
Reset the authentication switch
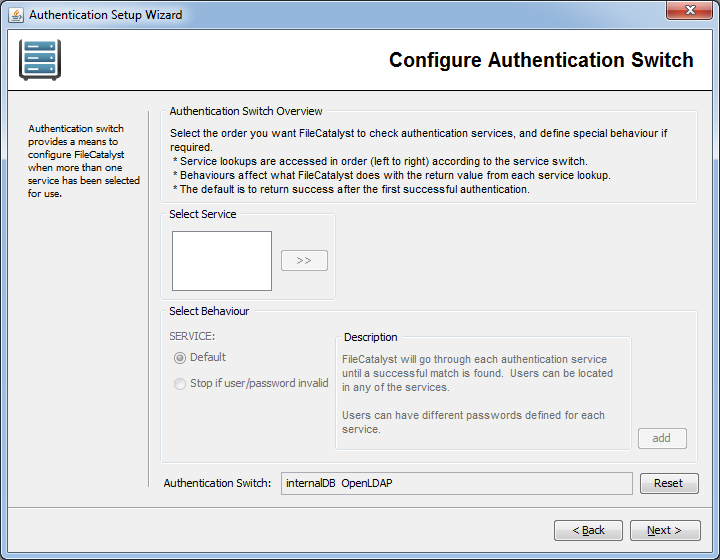click(669, 483)
